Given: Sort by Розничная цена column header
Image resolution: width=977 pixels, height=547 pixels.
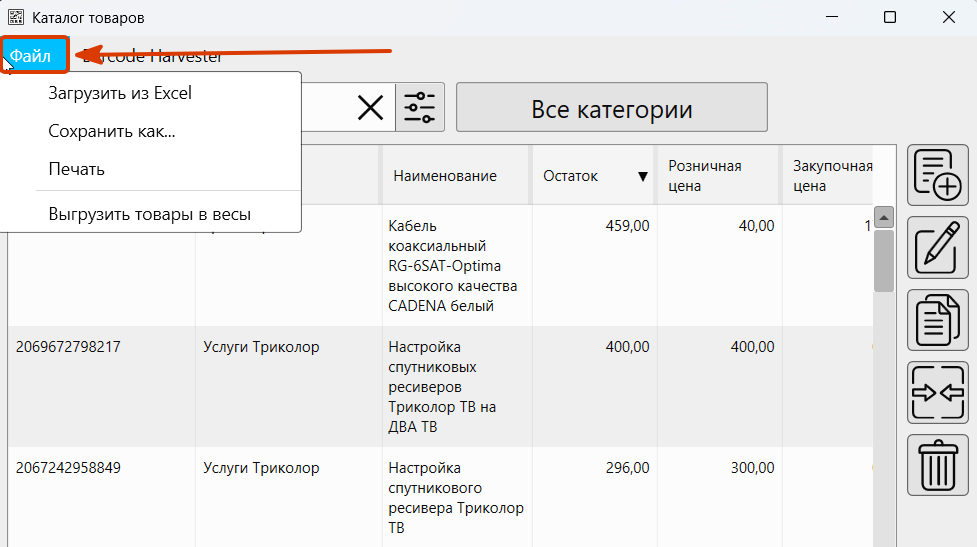Looking at the screenshot, I should 717,176.
